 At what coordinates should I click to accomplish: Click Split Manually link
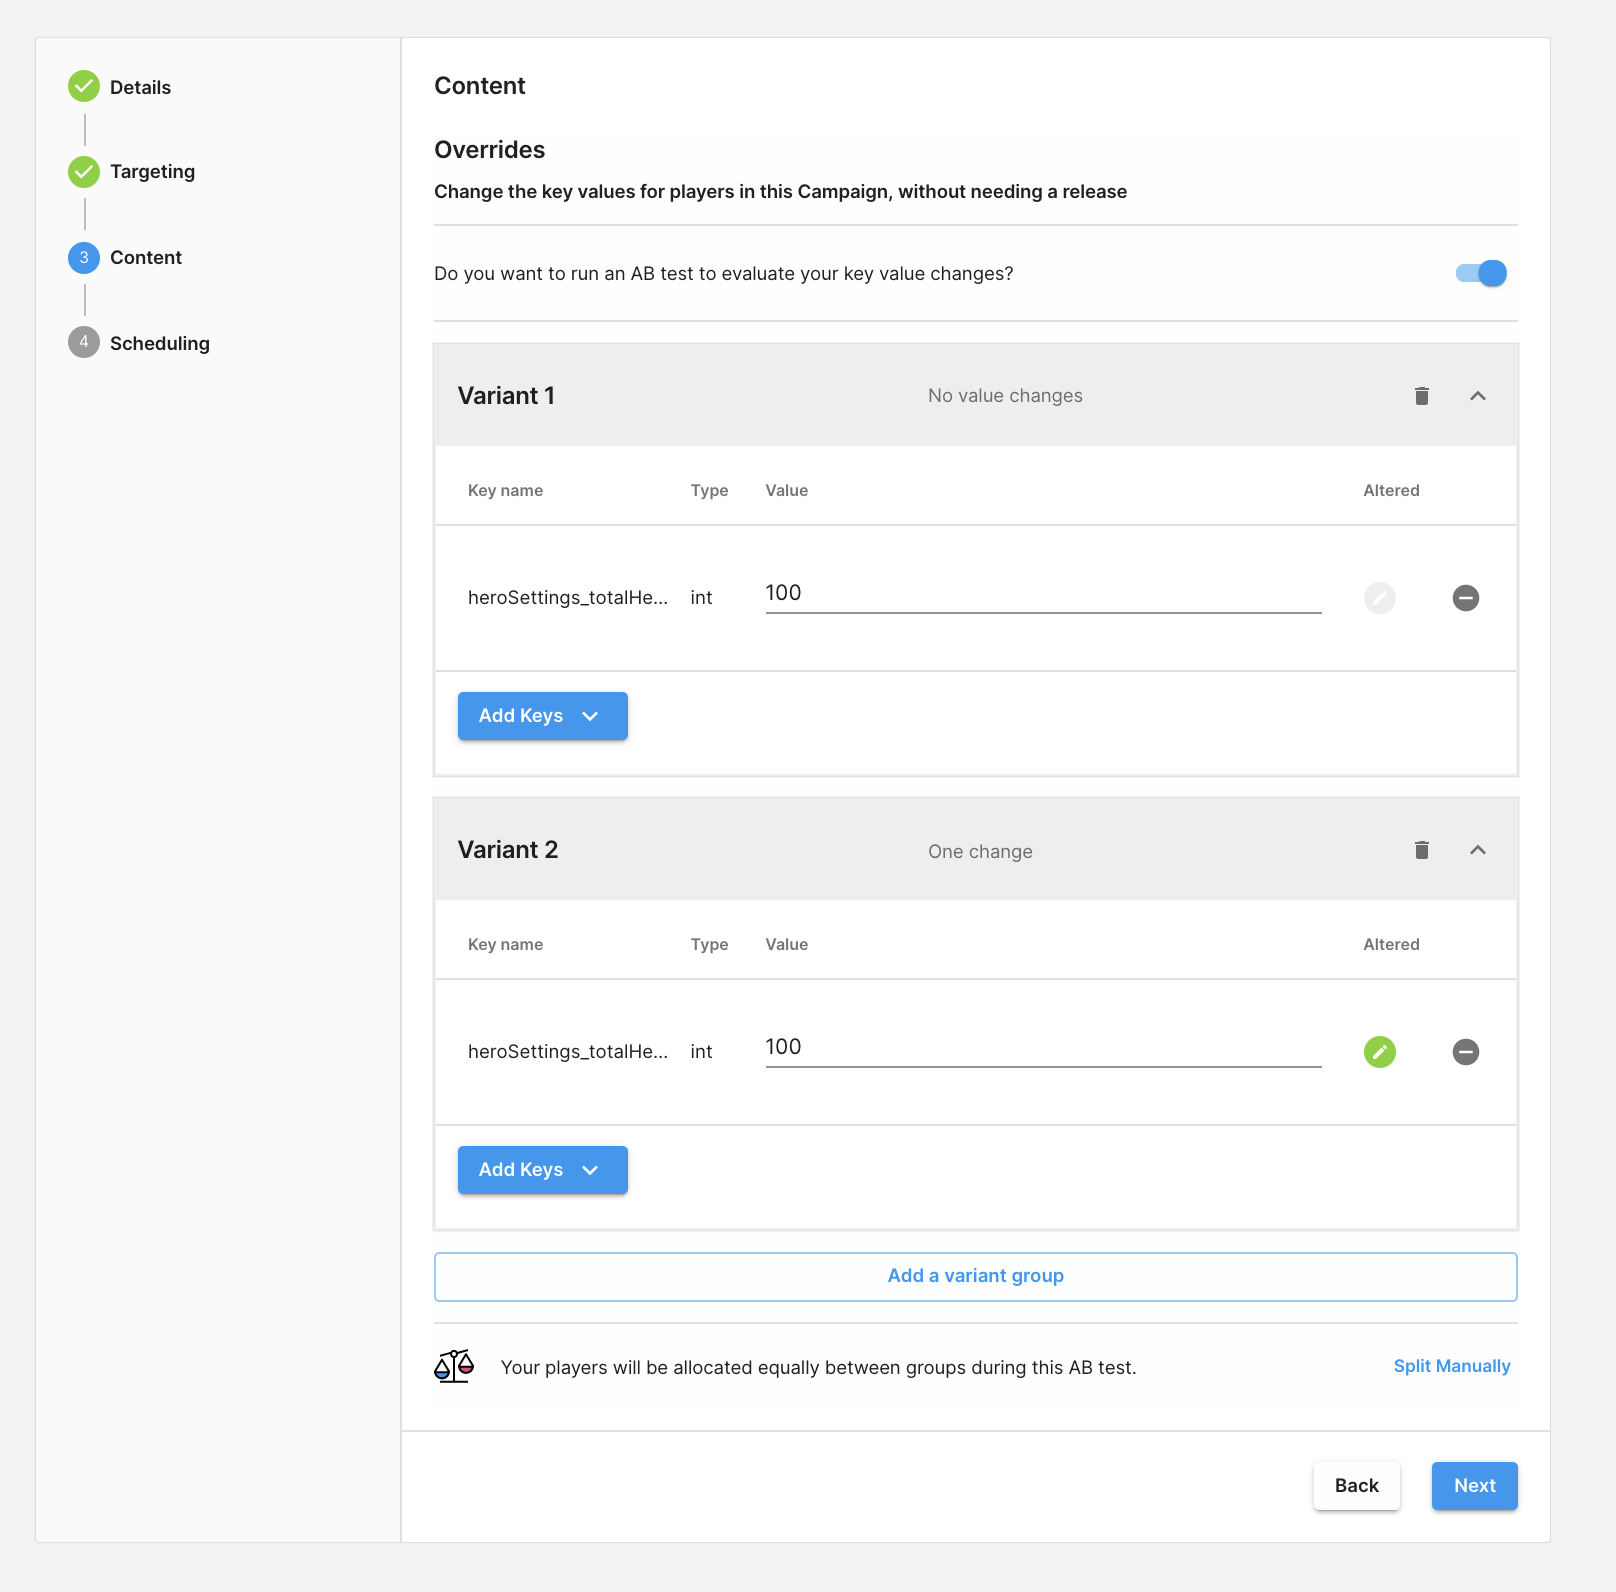click(x=1451, y=1366)
